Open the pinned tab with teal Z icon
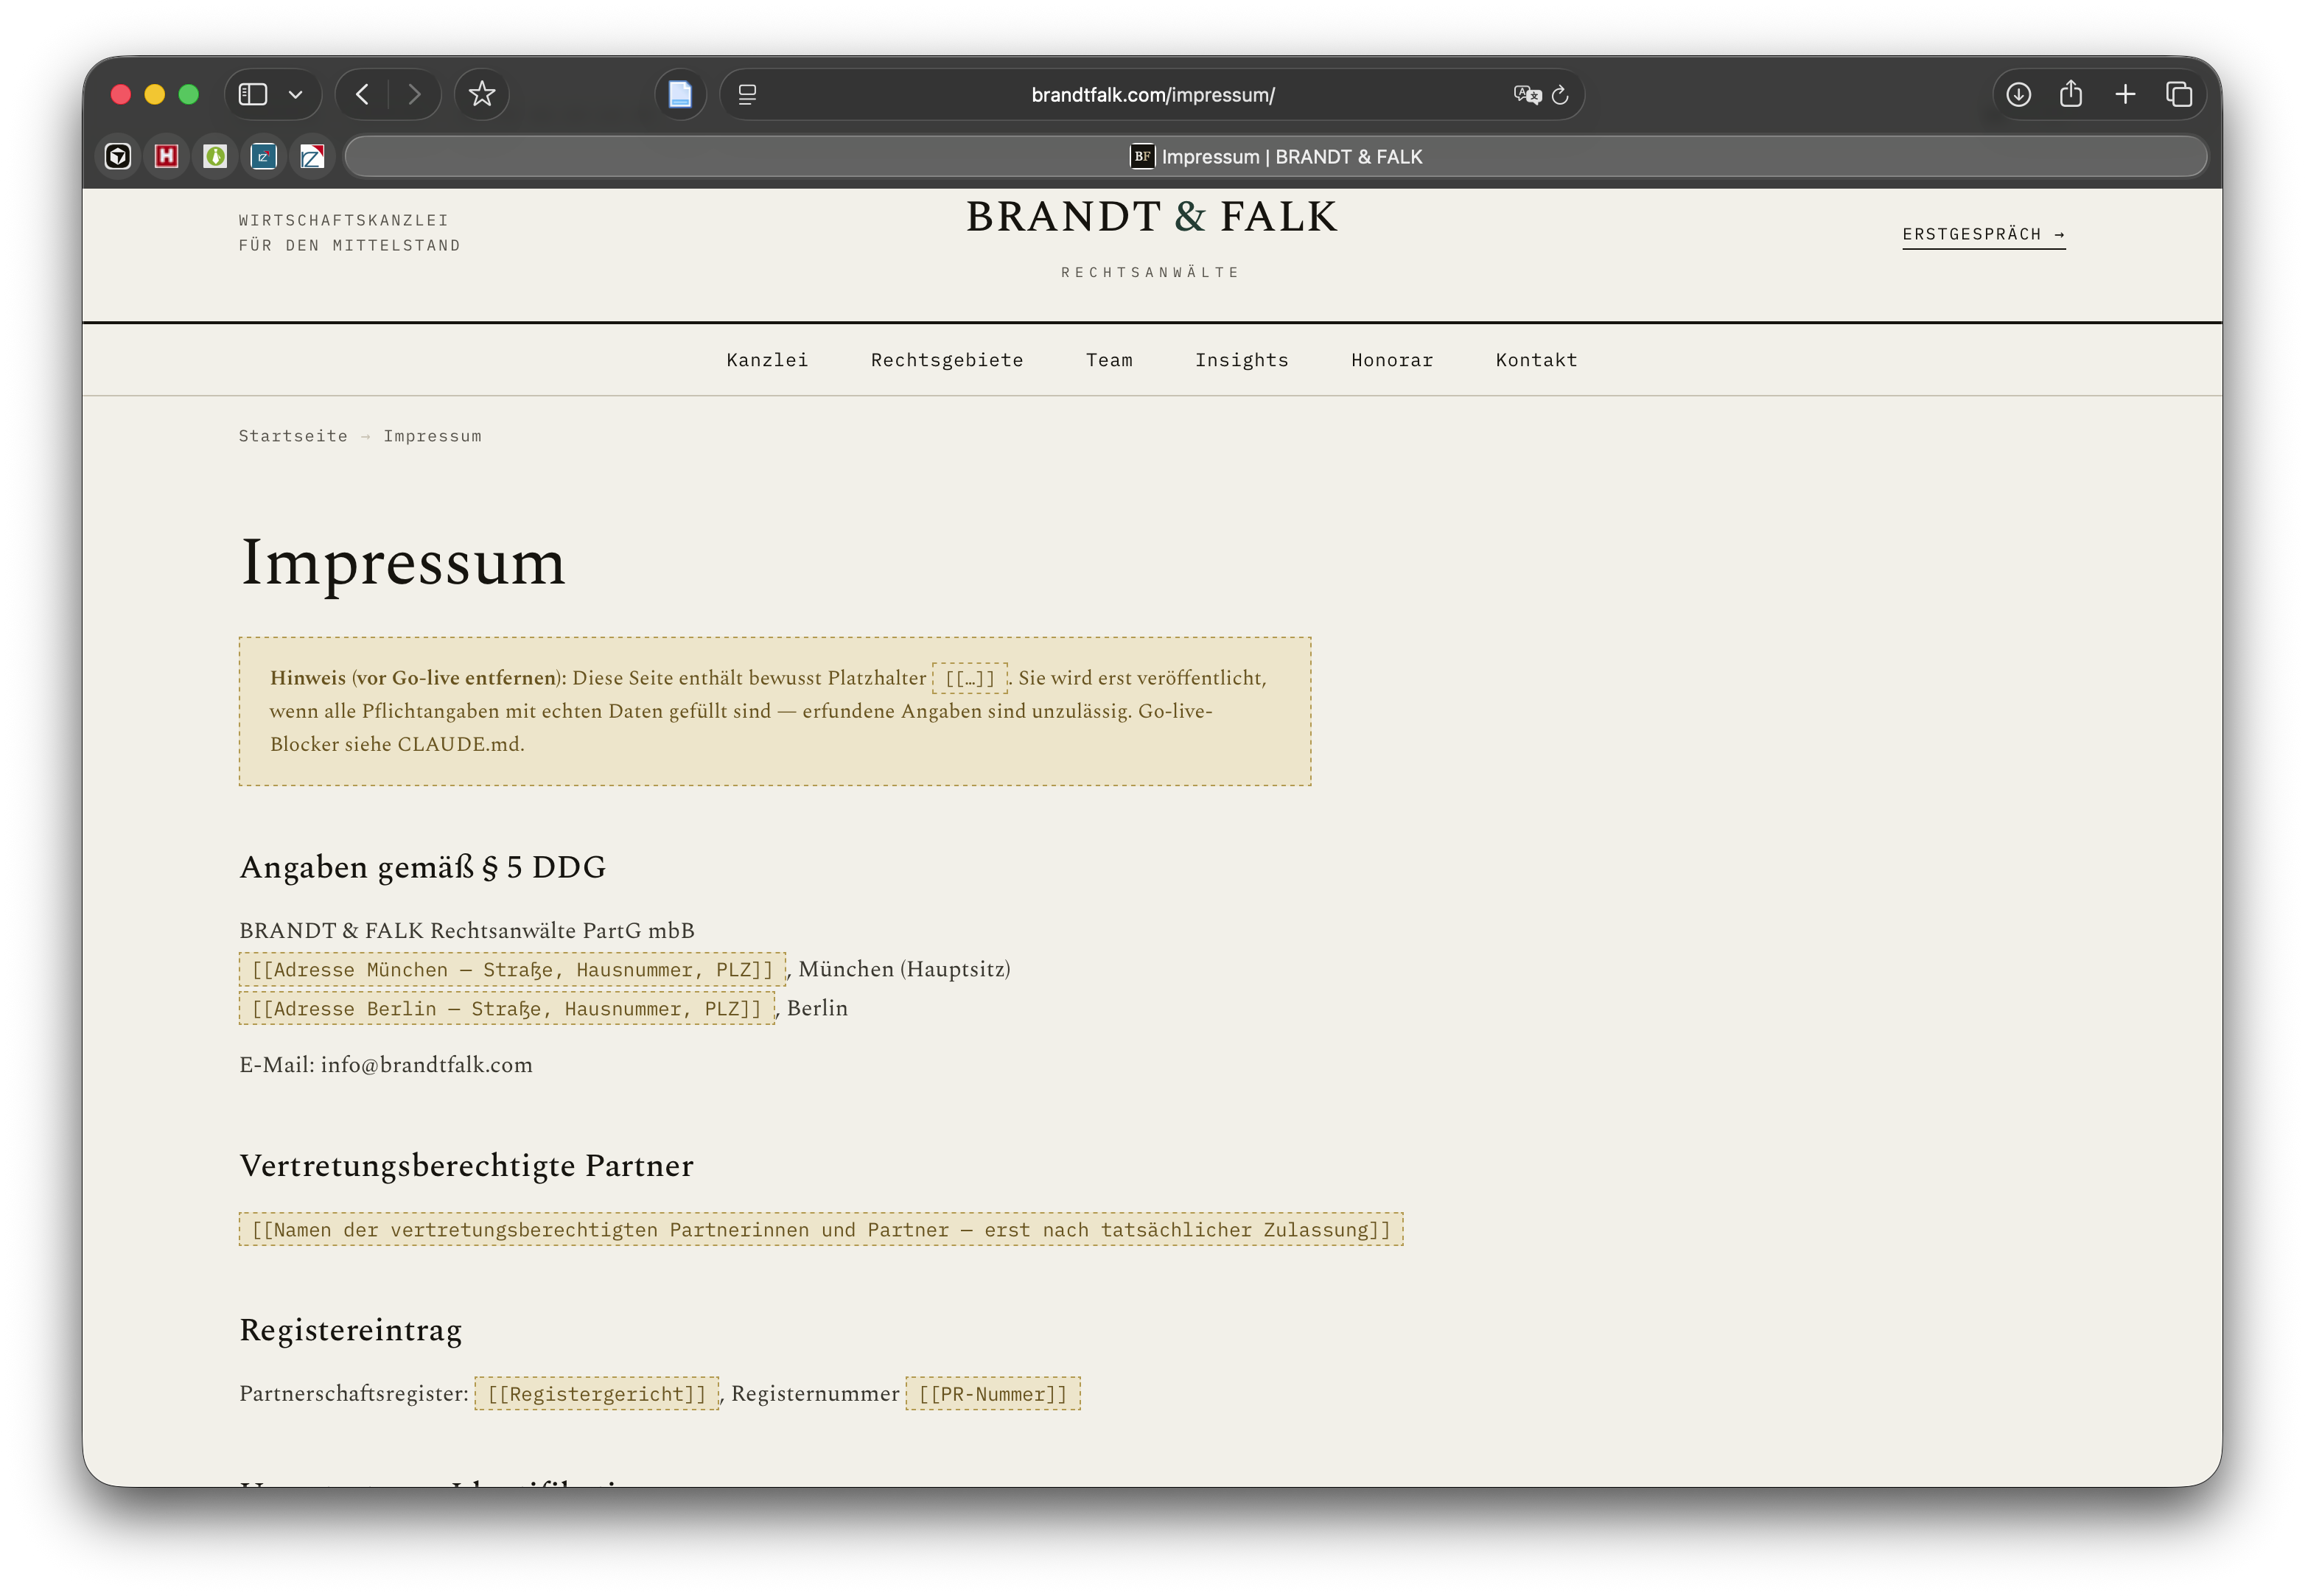Screen dimensions: 2305x1596 click(263, 156)
